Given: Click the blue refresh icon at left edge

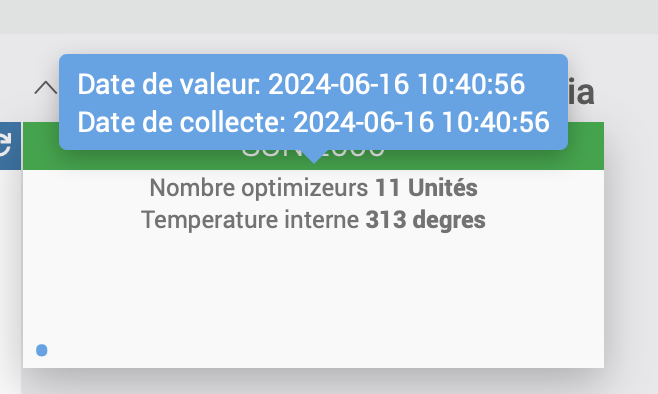Looking at the screenshot, I should 10,146.
